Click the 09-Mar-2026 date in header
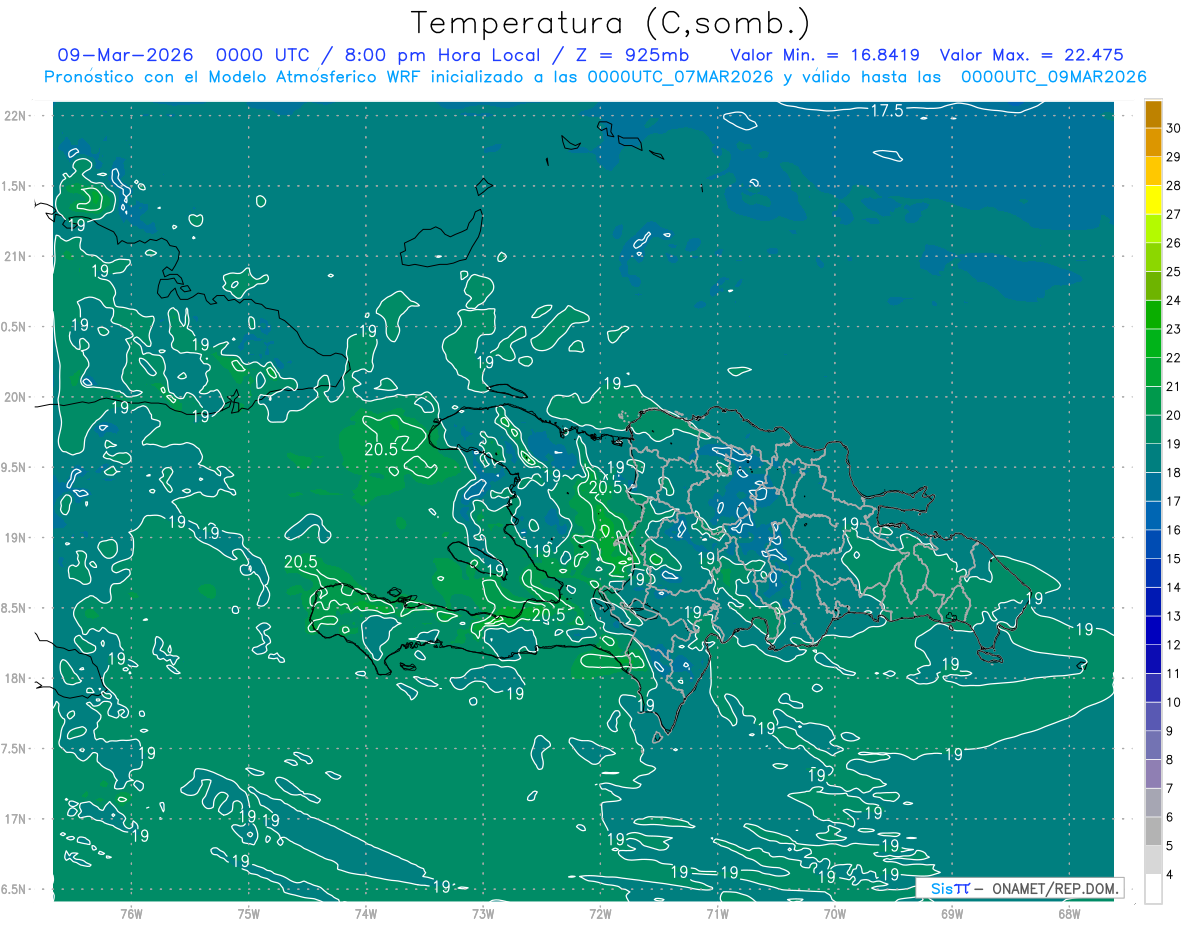This screenshot has width=1200, height=927. coord(125,55)
